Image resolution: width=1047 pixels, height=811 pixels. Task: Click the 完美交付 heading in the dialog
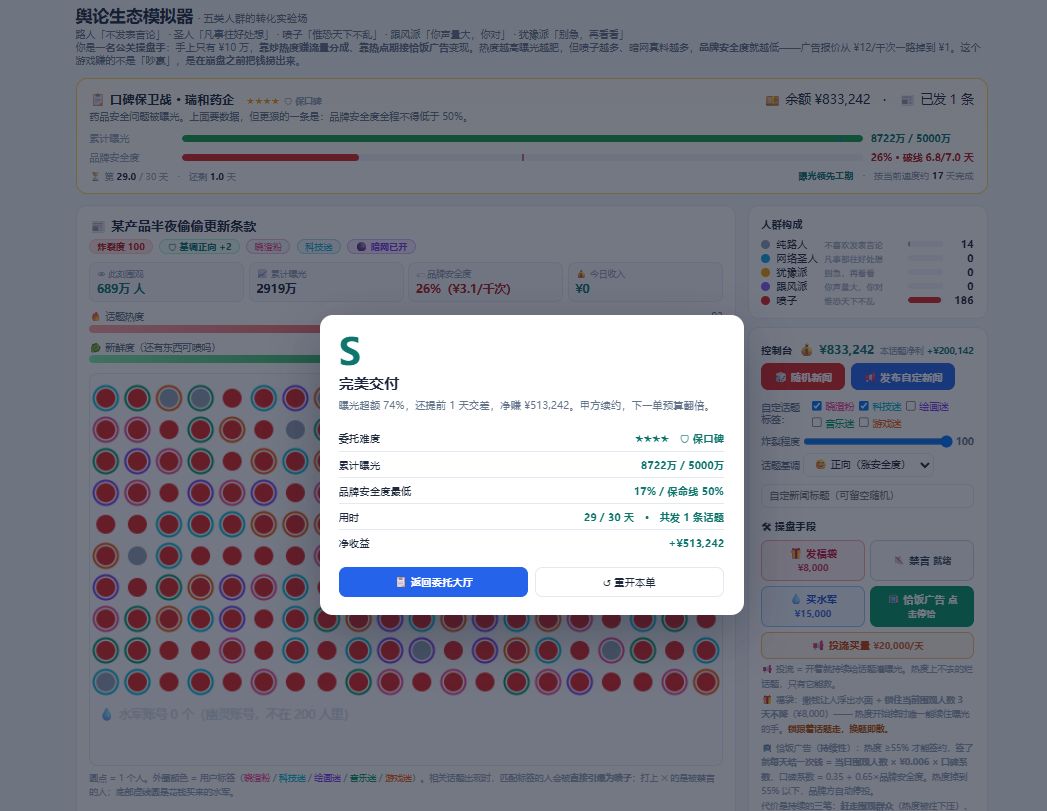[x=369, y=384]
